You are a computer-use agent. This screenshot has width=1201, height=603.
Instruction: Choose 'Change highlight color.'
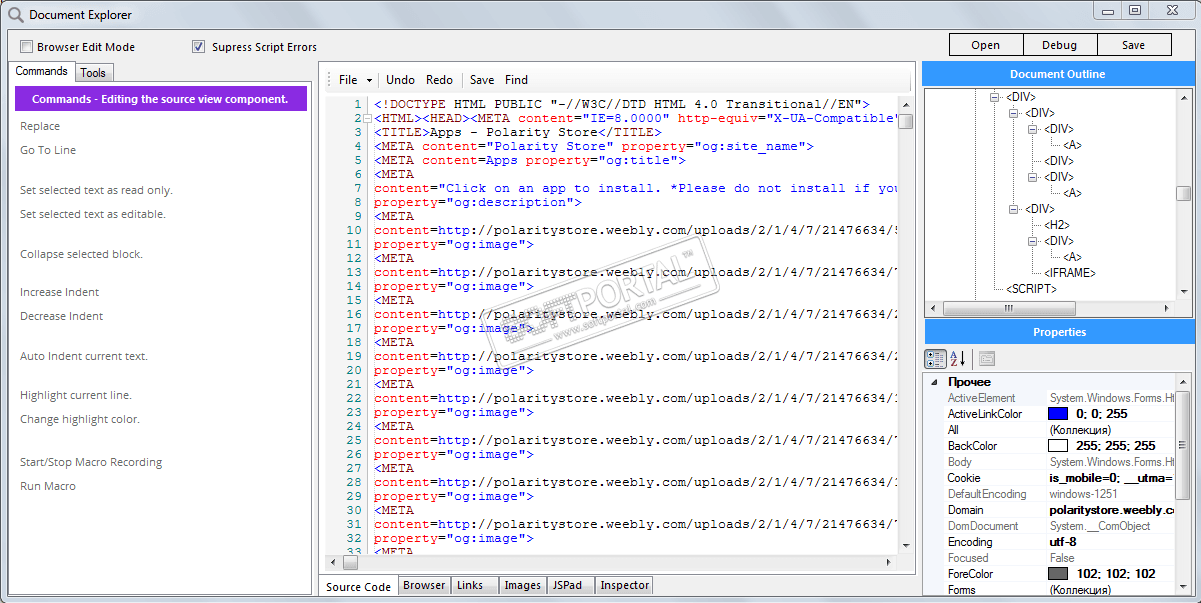point(80,419)
